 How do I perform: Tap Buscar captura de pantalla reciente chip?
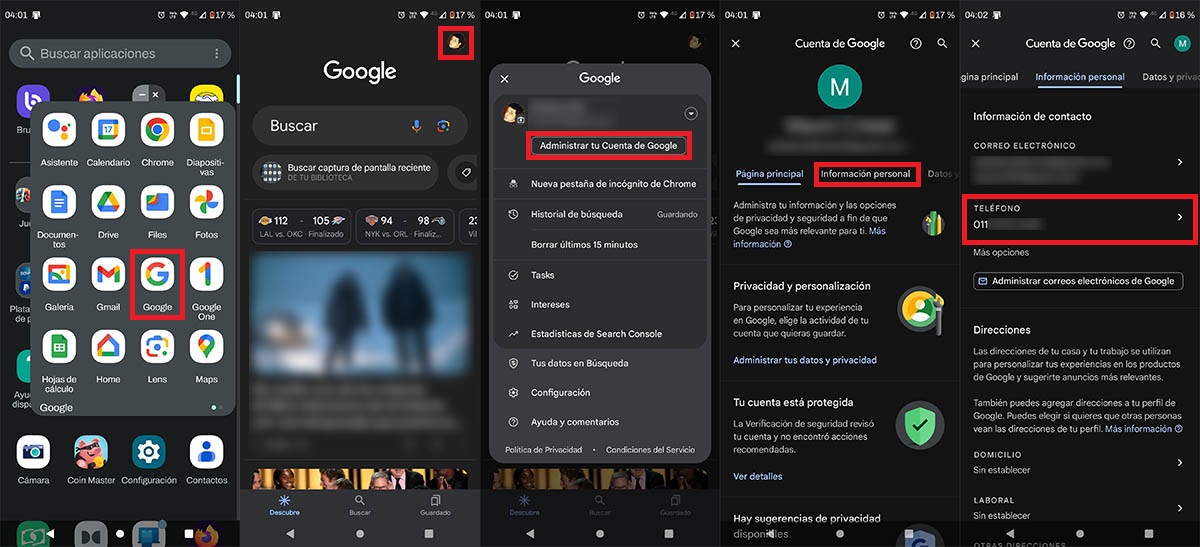click(347, 171)
